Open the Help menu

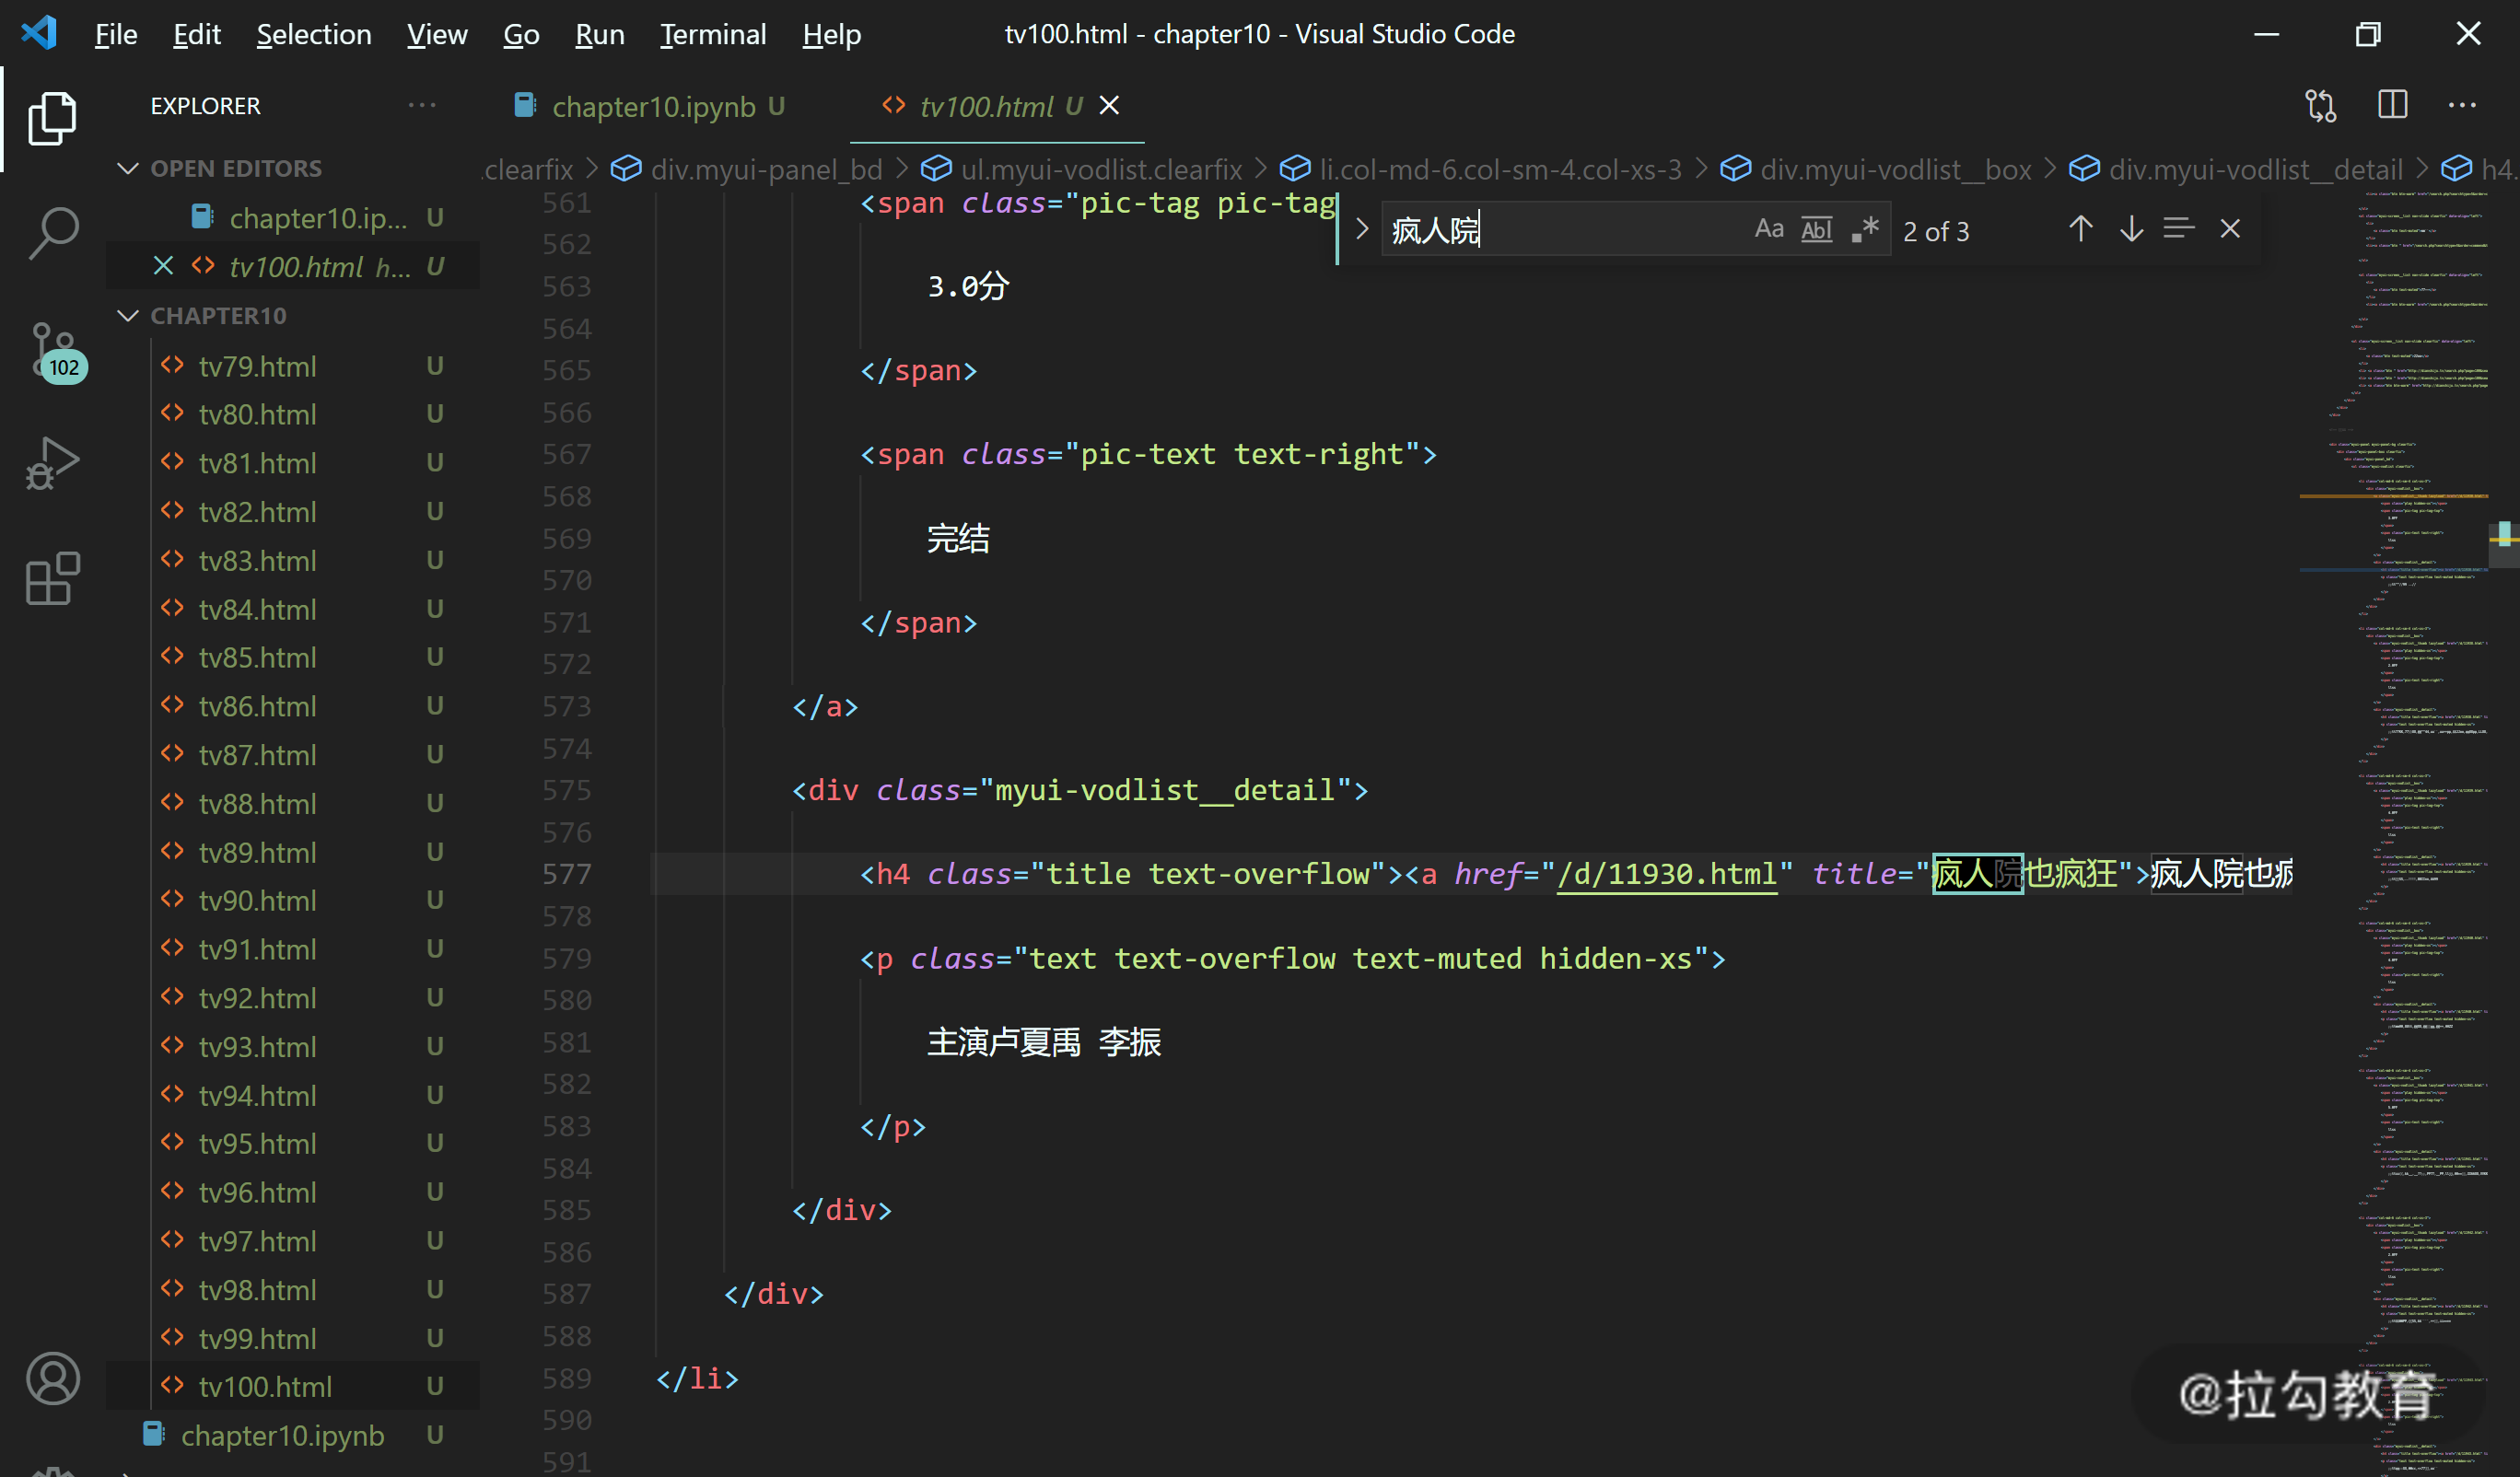pos(830,34)
